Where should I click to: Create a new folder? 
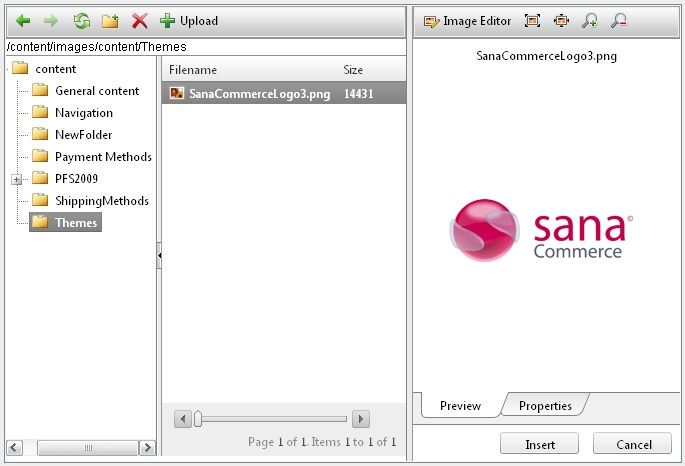(110, 21)
